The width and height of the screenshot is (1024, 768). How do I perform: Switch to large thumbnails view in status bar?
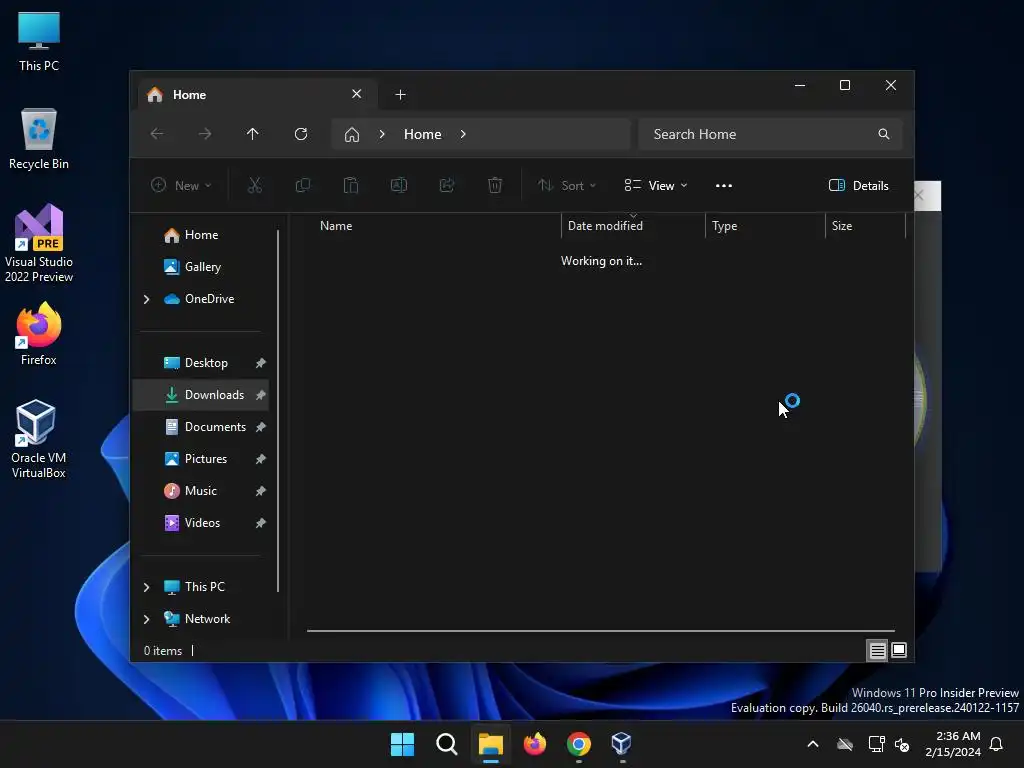[x=899, y=650]
